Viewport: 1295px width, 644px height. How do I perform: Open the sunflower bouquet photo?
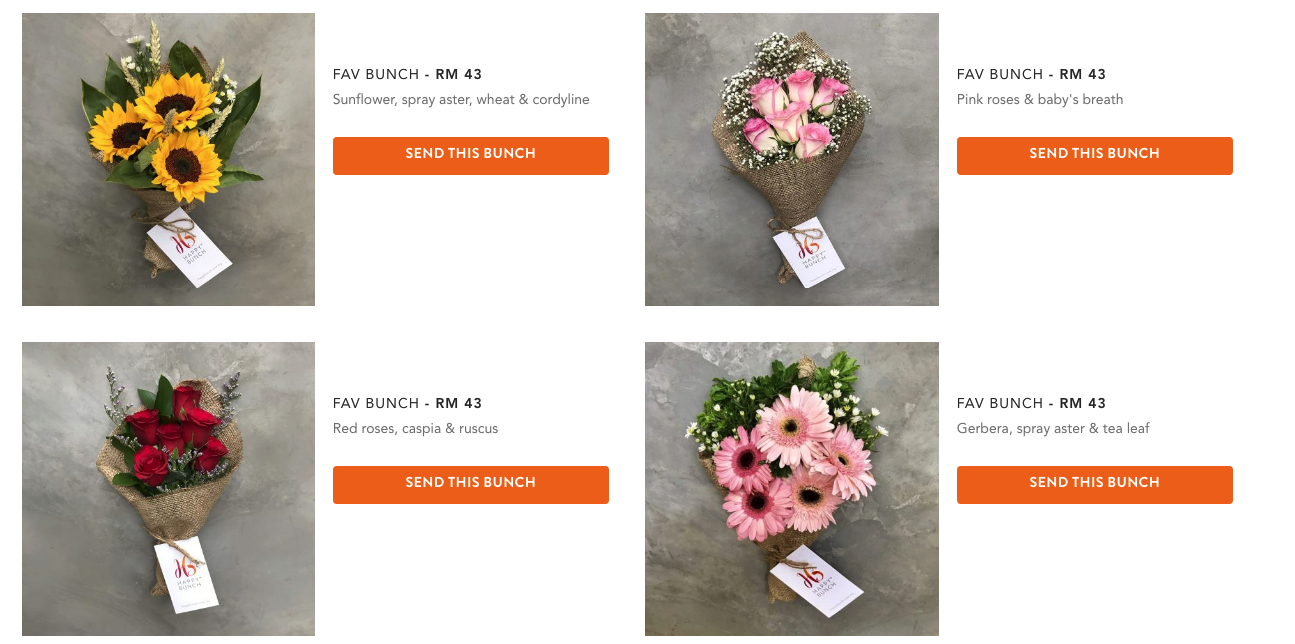[x=168, y=159]
